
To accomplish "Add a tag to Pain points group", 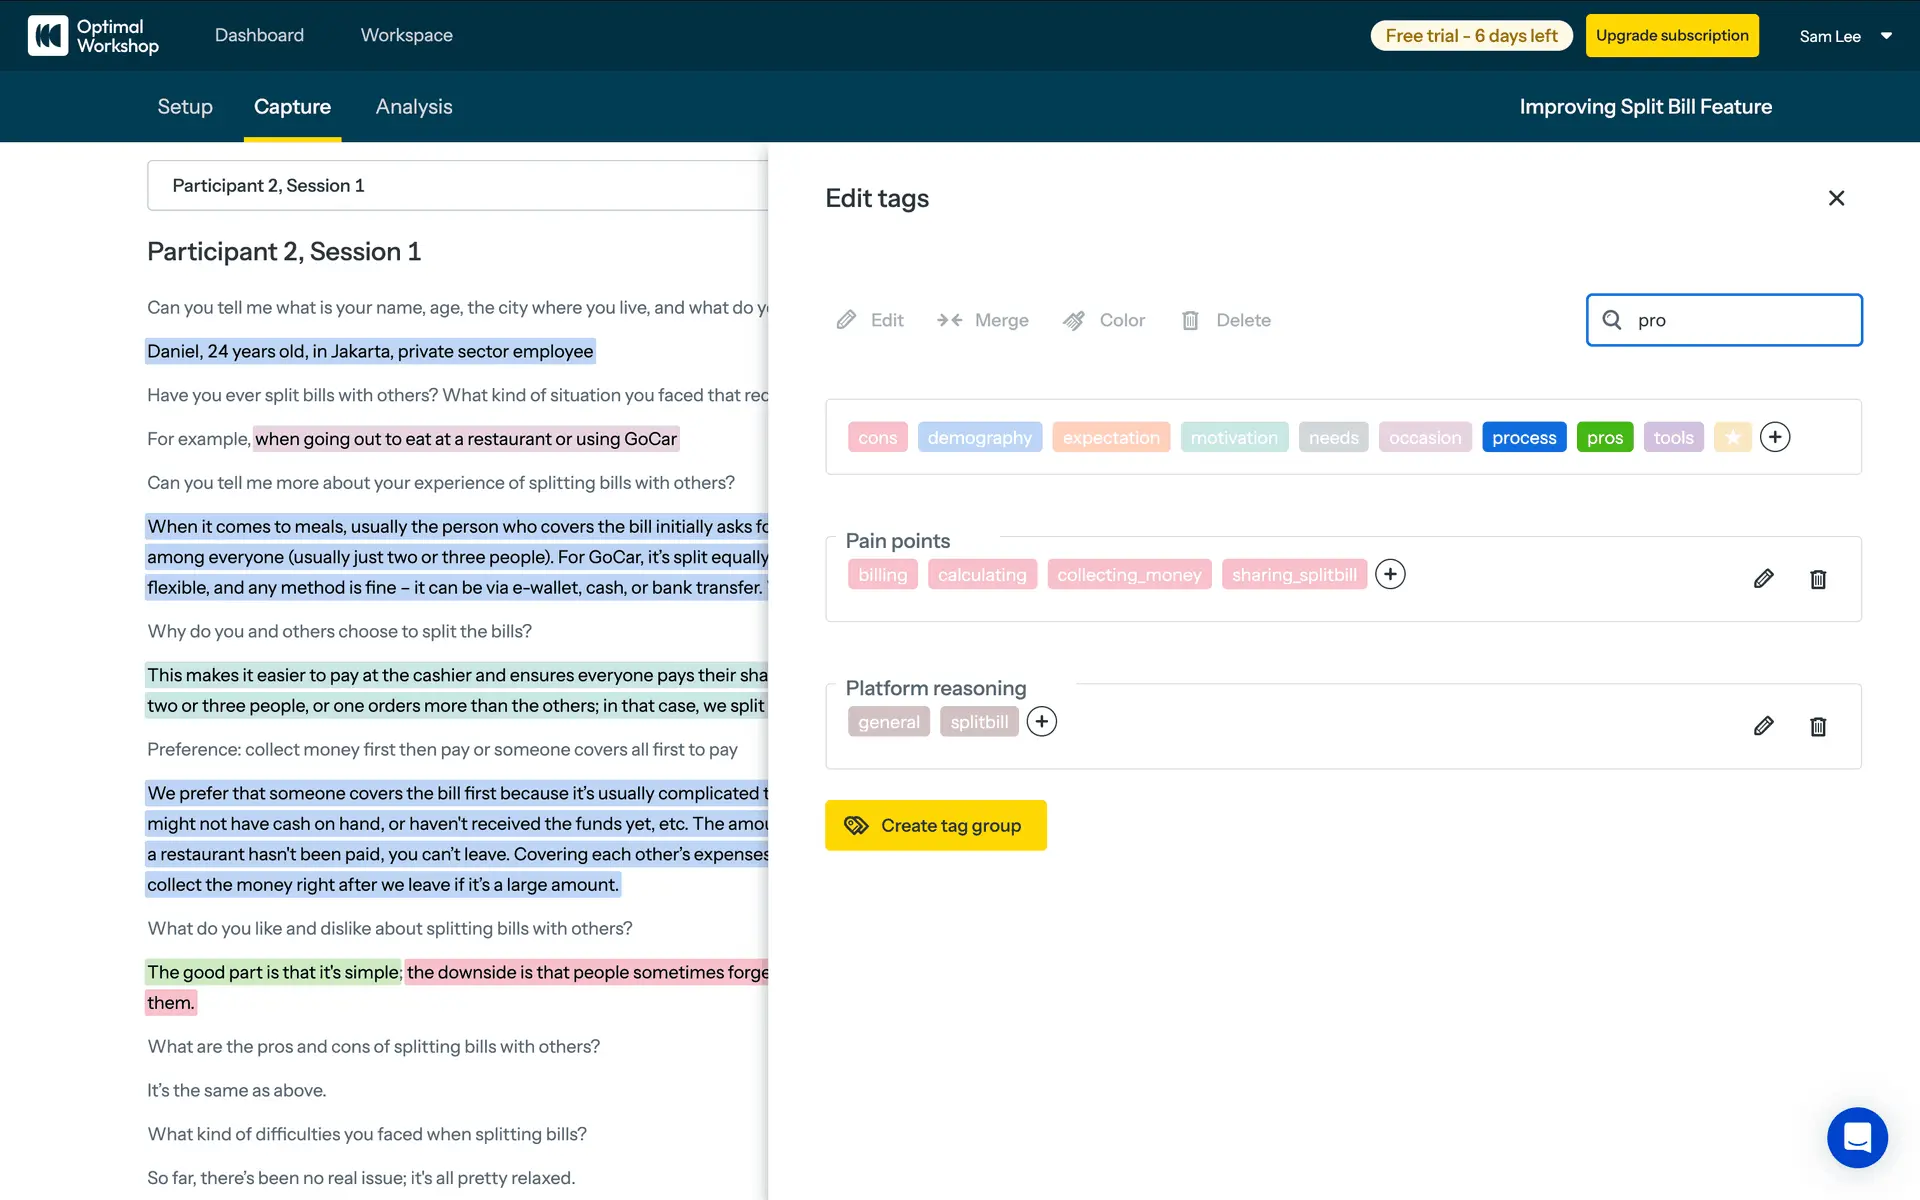I will click(x=1390, y=574).
